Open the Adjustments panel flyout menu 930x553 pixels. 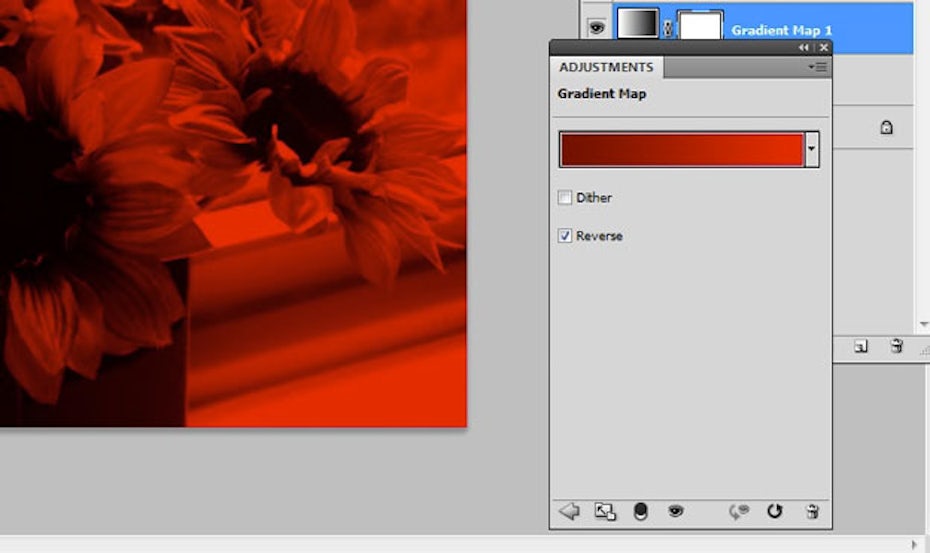point(817,67)
